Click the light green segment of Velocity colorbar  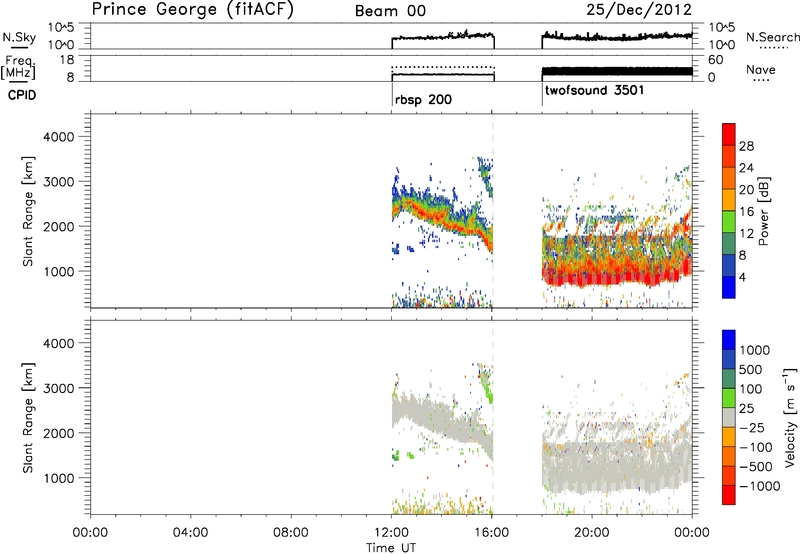tap(729, 398)
